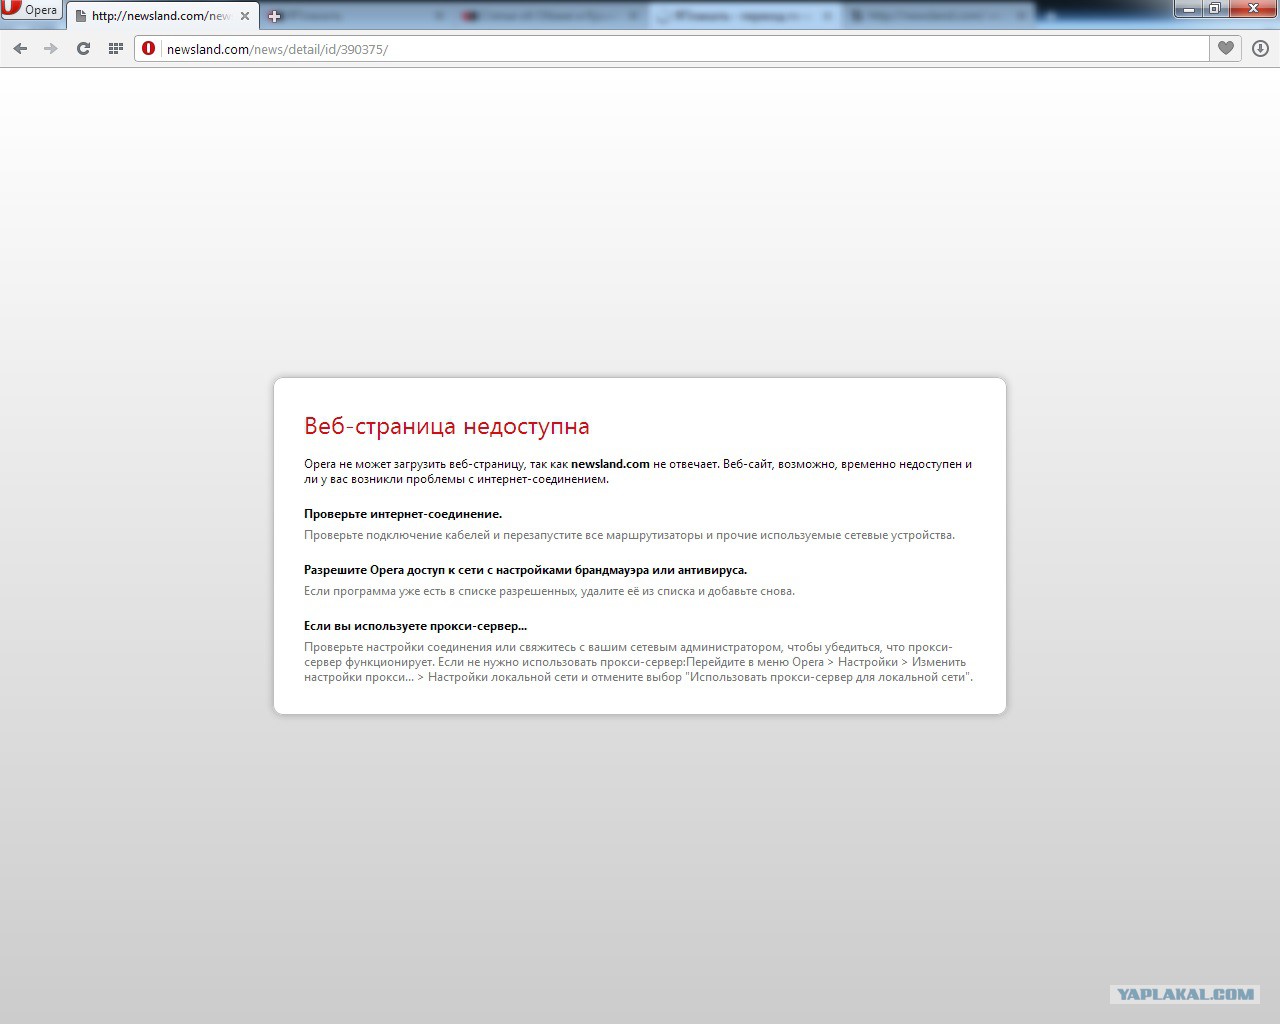The width and height of the screenshot is (1280, 1024).
Task: Go forward to the next page
Action: click(x=51, y=49)
